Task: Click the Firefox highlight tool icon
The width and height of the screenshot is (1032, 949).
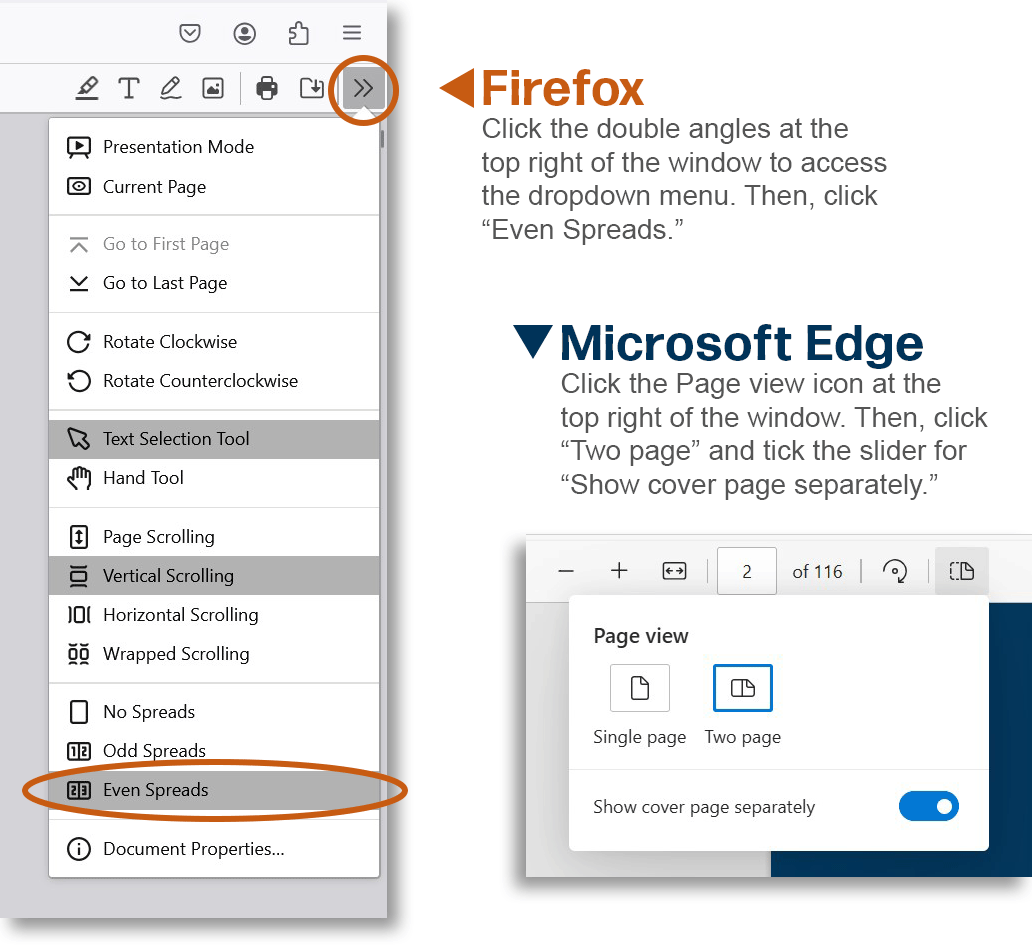Action: (x=87, y=88)
